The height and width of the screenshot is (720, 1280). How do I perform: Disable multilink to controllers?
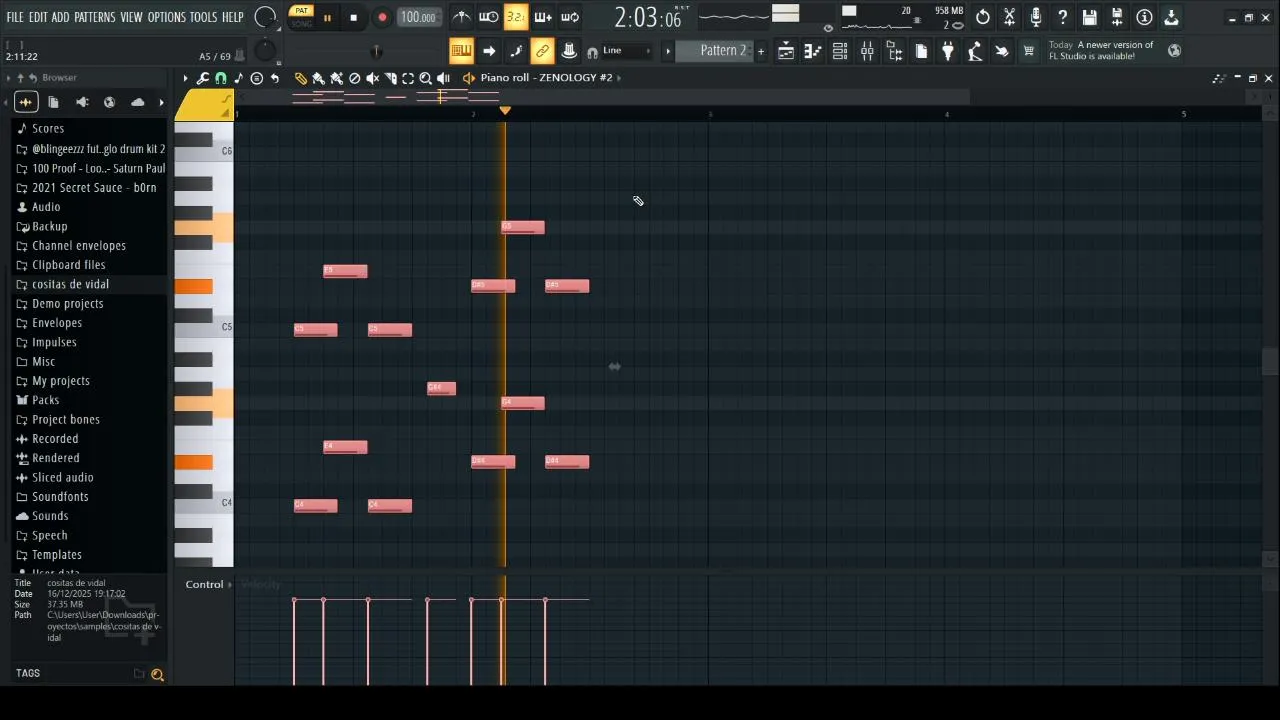[x=542, y=51]
